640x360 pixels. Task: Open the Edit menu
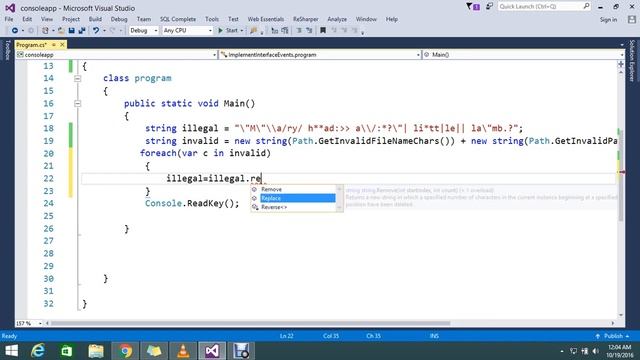27,19
